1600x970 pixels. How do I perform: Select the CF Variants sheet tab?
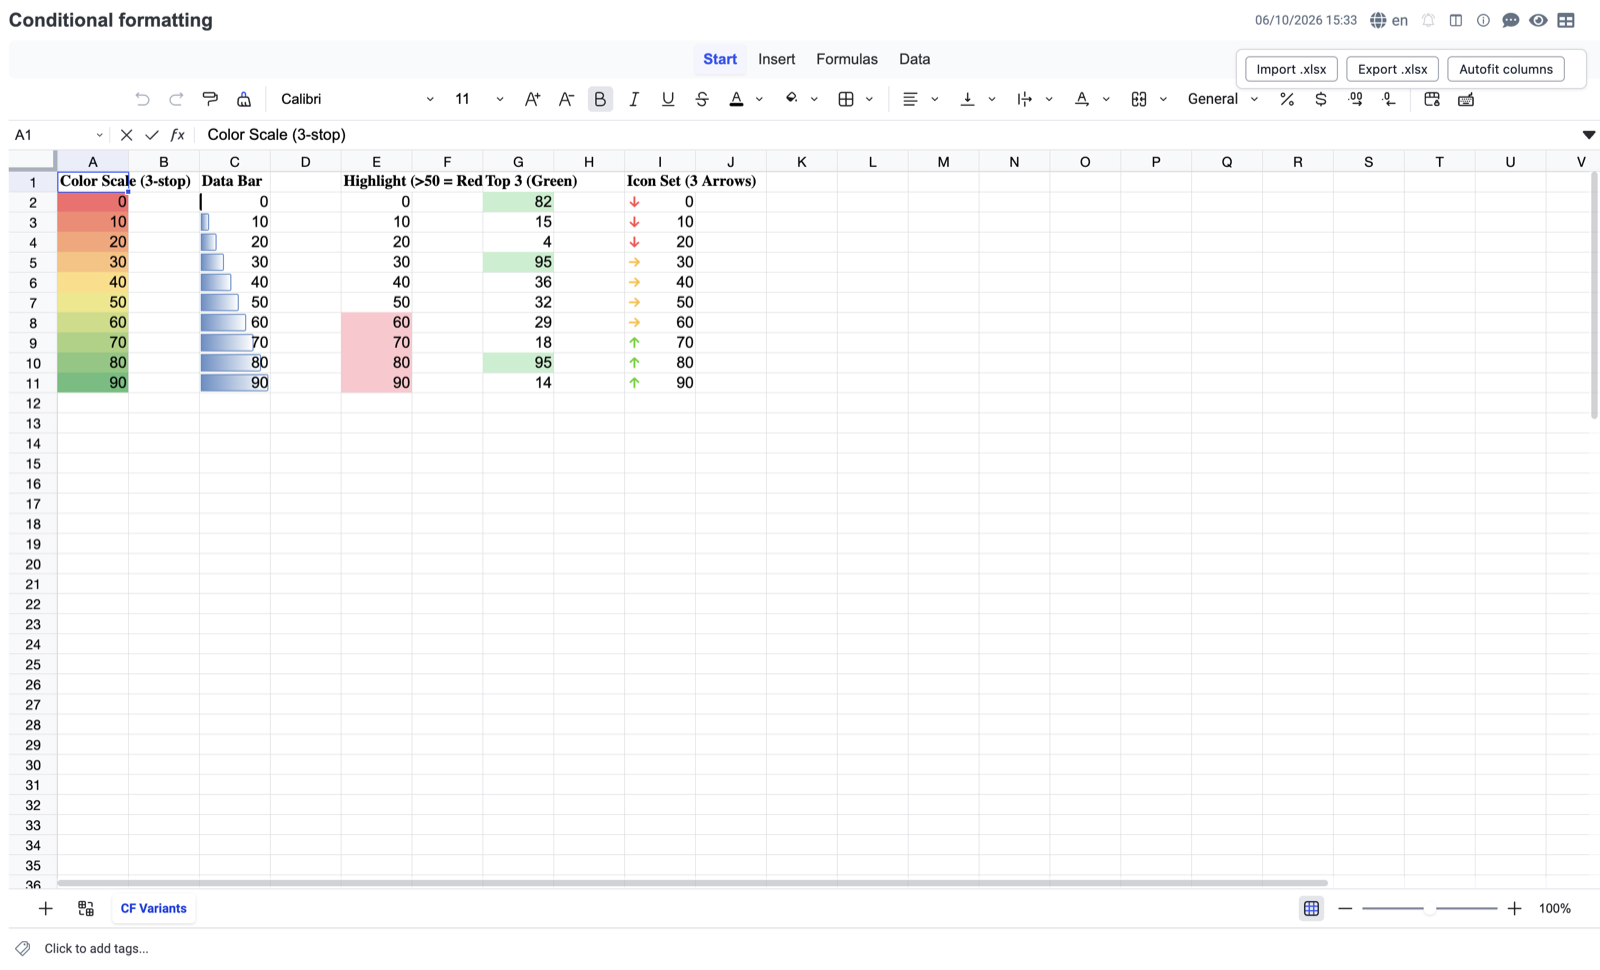coord(153,908)
